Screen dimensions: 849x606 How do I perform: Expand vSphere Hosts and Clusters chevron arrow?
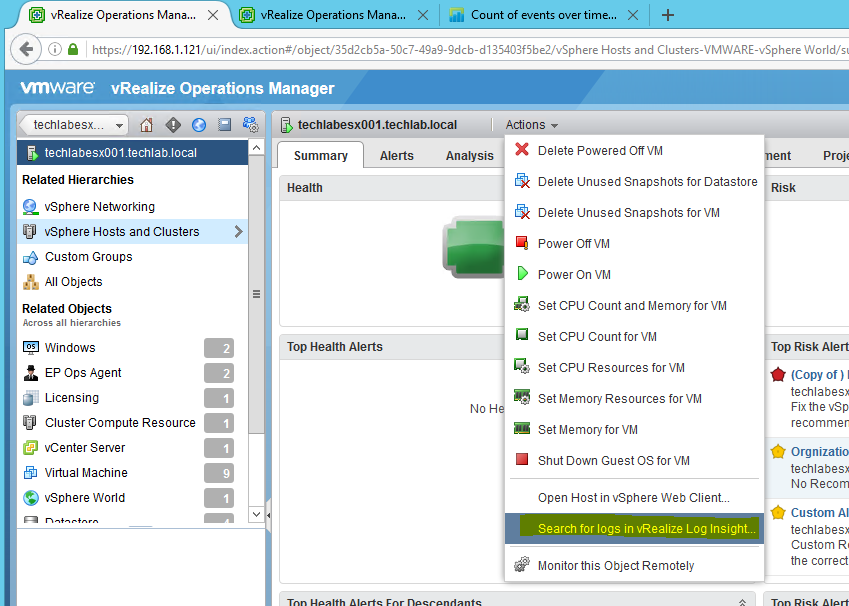pyautogui.click(x=238, y=232)
